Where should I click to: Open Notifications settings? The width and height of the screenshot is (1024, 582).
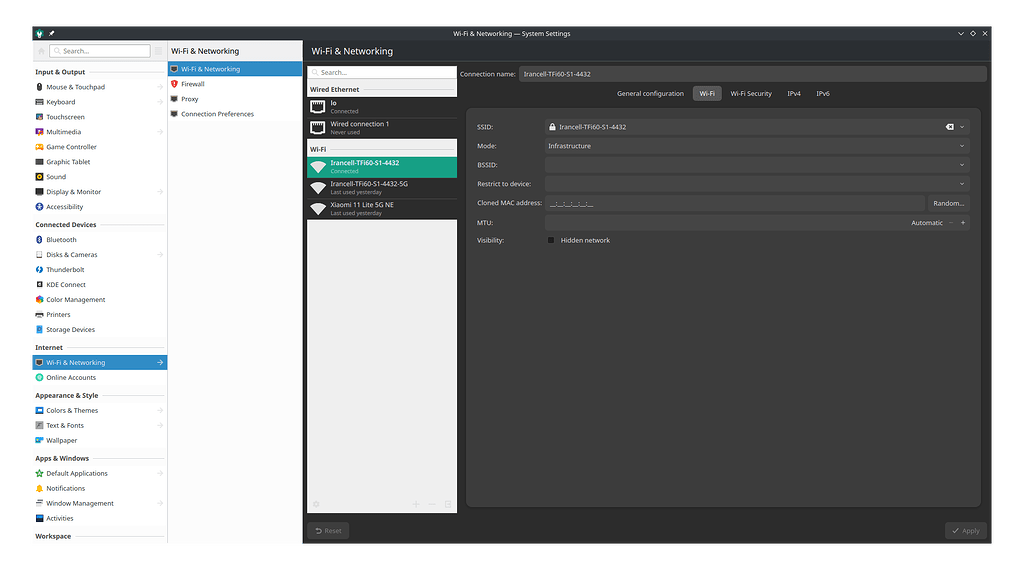click(99, 489)
